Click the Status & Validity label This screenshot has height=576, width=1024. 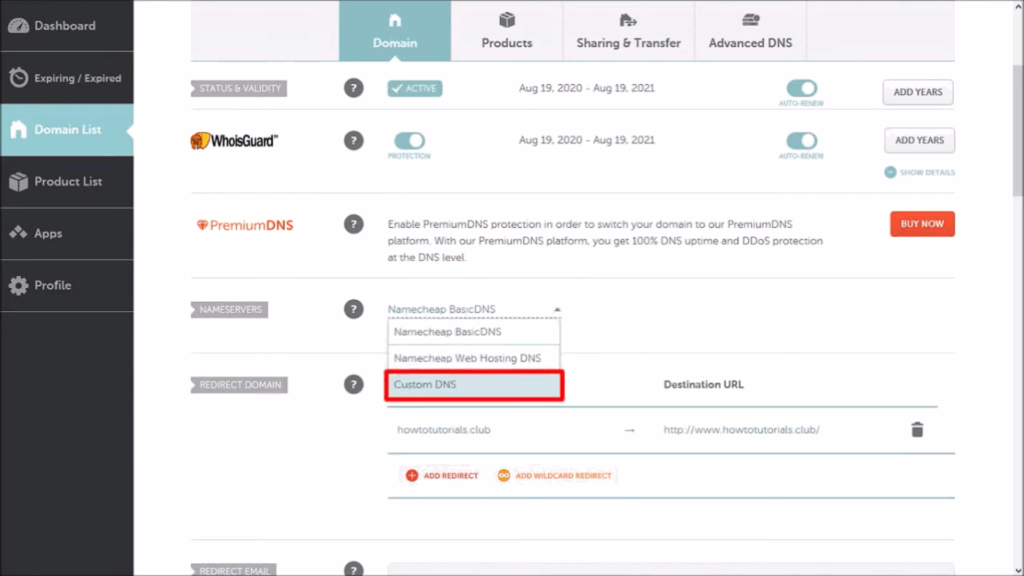(x=239, y=88)
